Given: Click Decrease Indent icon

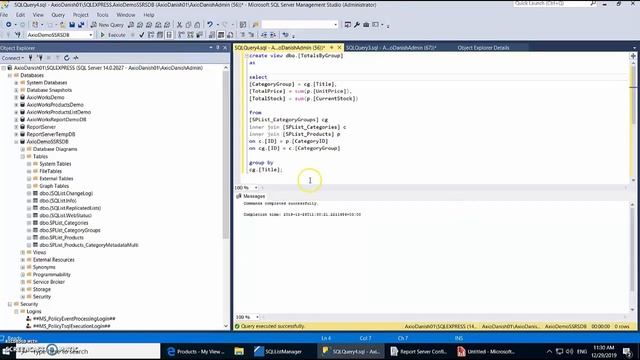Looking at the screenshot, I should click(264, 35).
